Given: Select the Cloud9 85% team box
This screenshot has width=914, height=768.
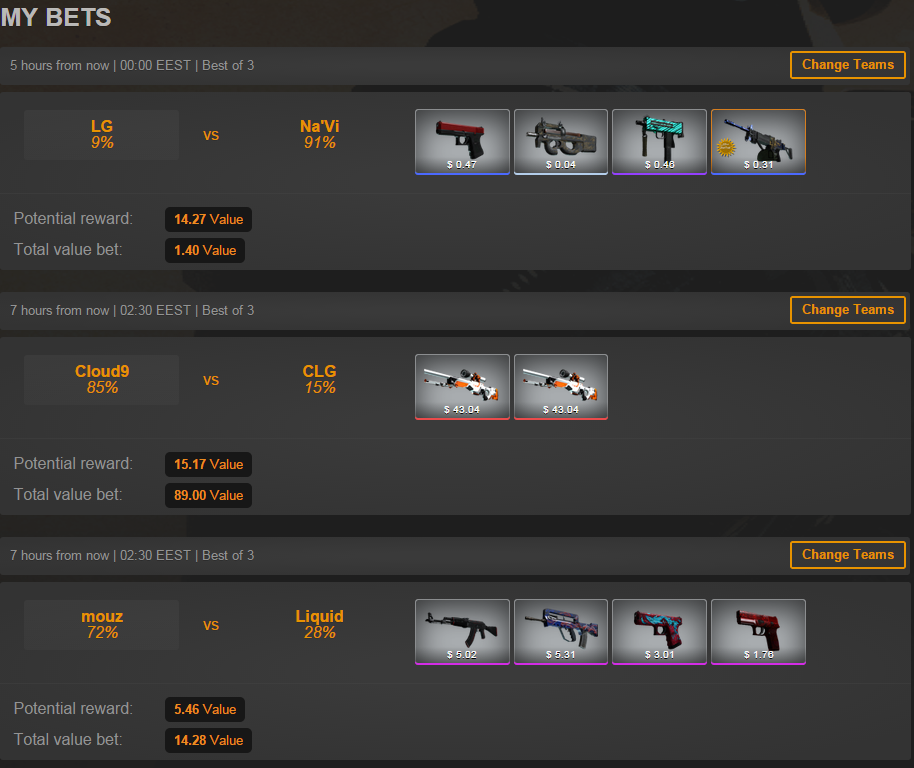Looking at the screenshot, I should (x=101, y=380).
